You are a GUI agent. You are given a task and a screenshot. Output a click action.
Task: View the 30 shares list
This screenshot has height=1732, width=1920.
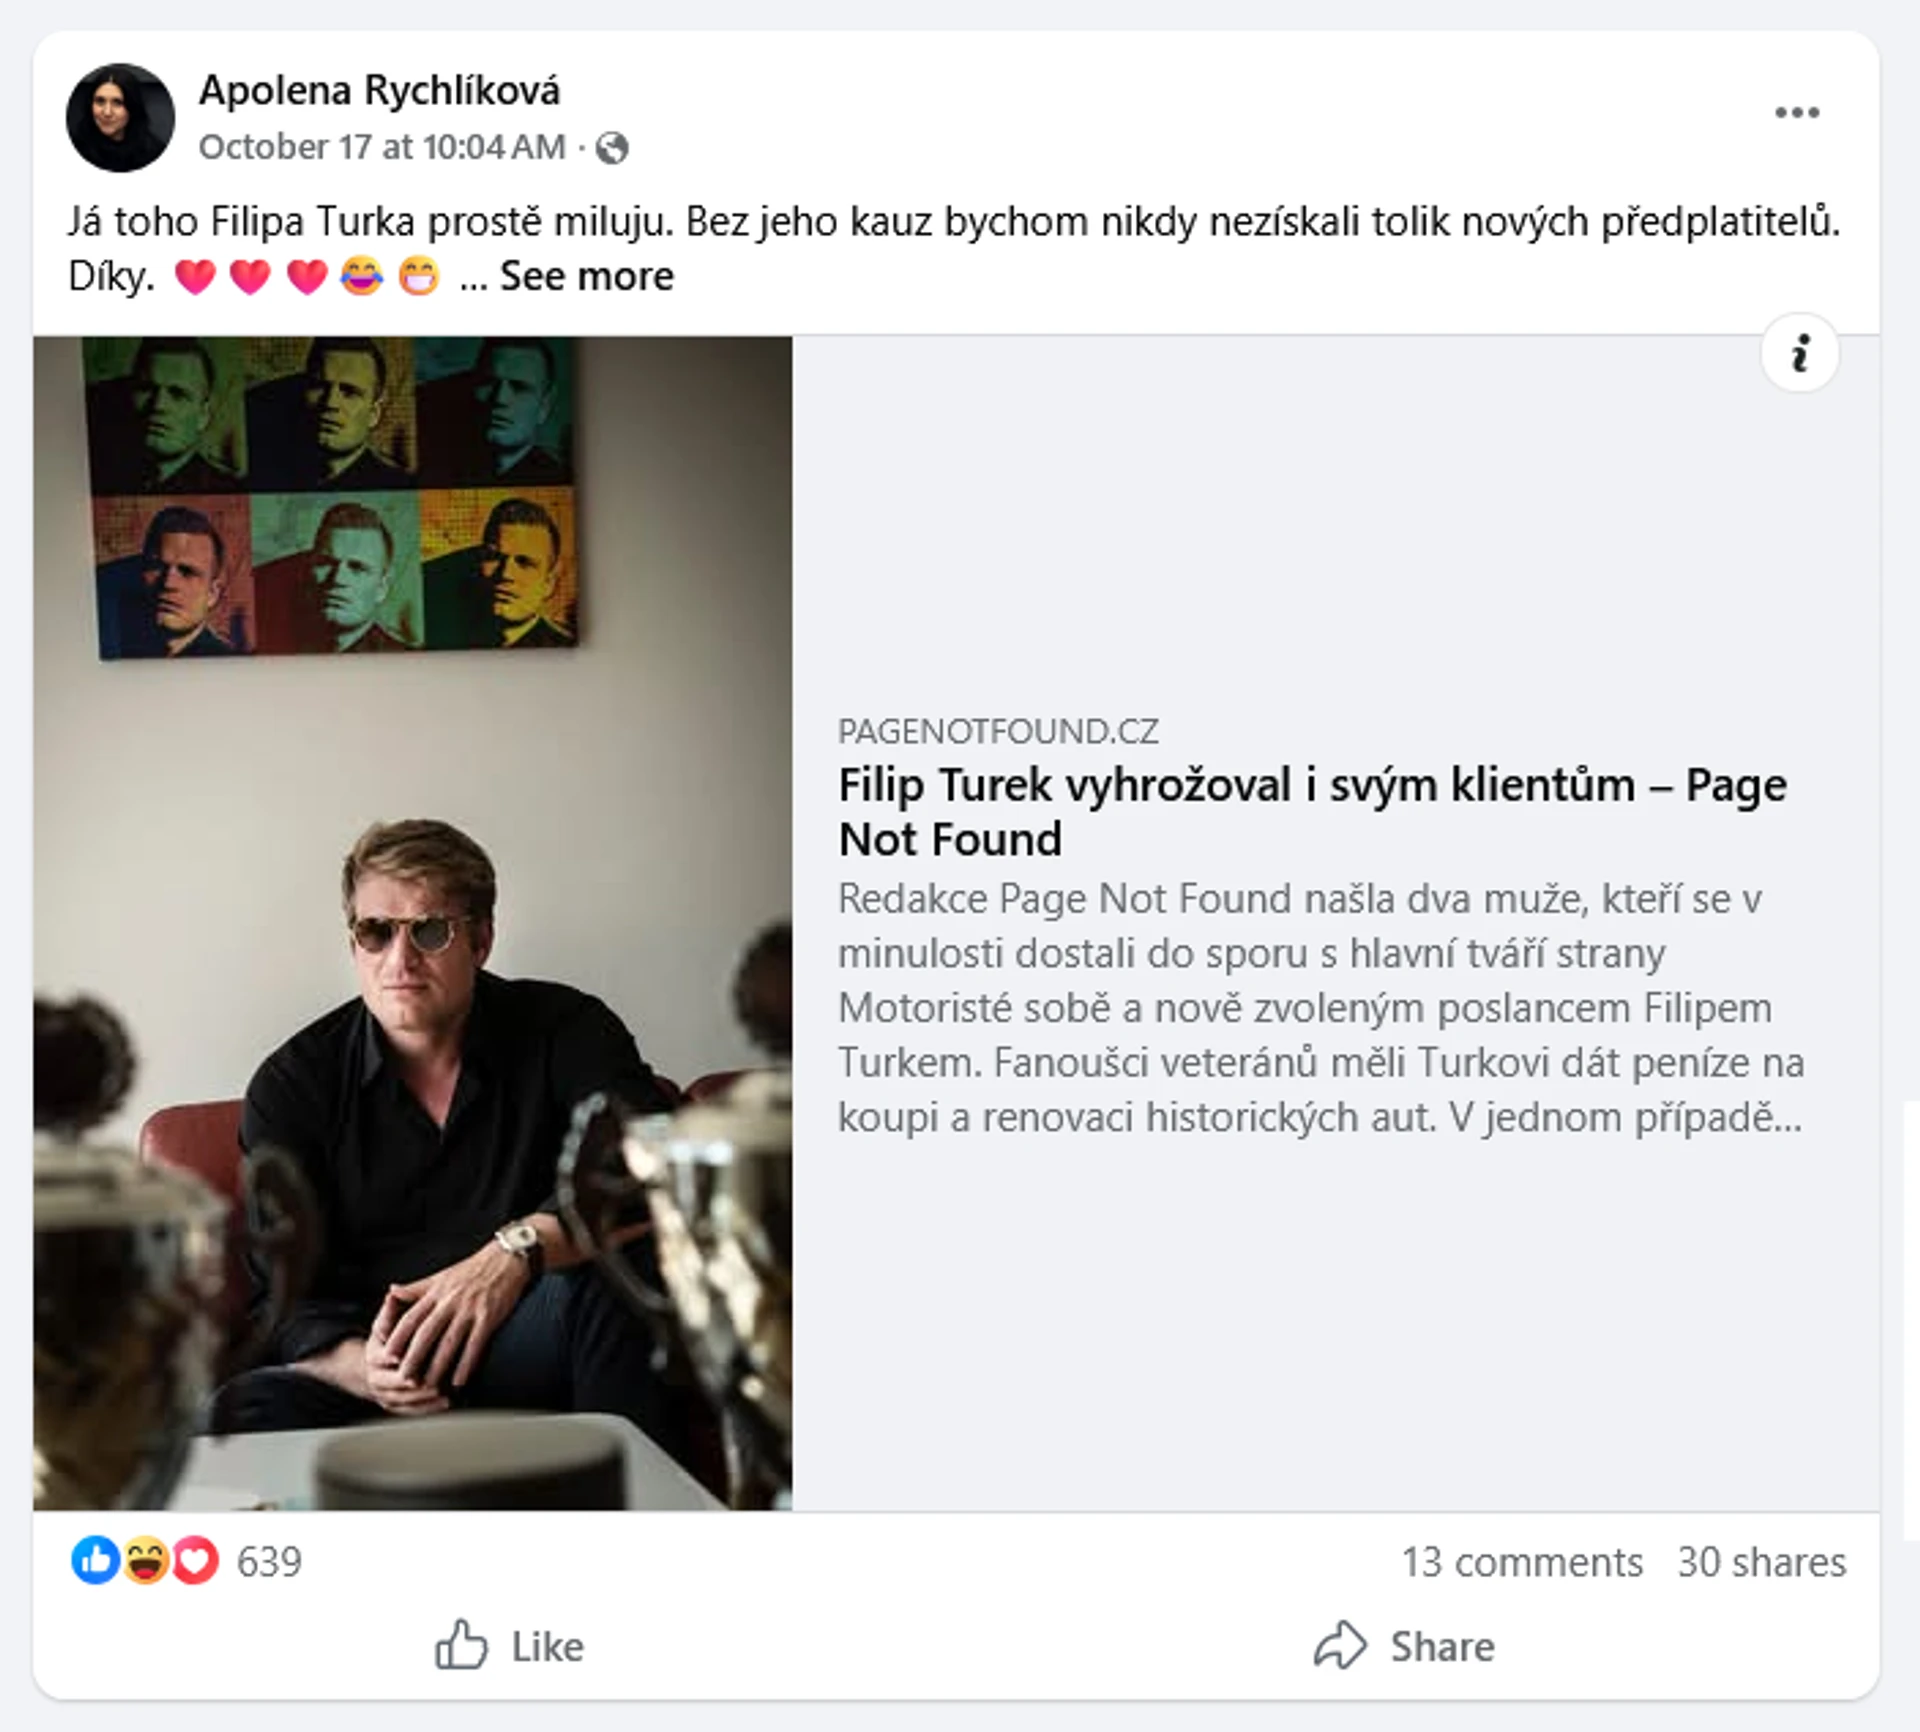pos(1761,1562)
